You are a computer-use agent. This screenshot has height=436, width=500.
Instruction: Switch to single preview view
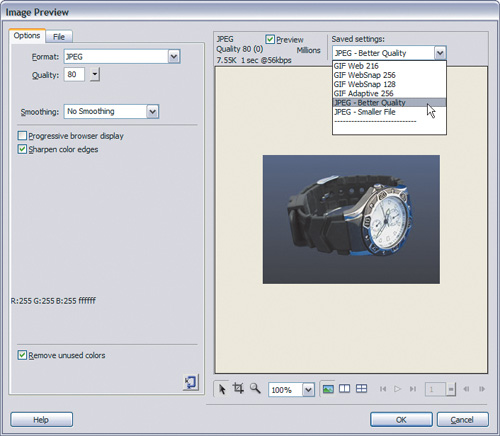pos(328,389)
